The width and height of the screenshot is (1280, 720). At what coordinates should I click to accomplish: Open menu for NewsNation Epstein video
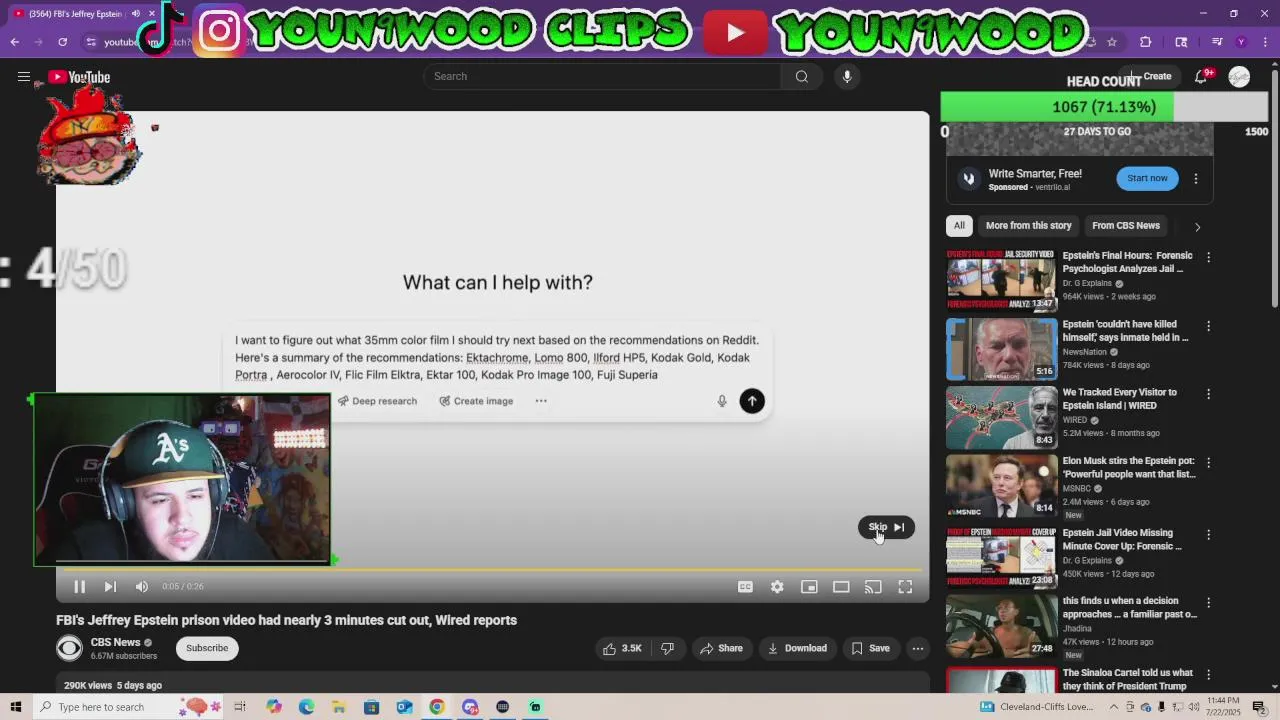1208,326
